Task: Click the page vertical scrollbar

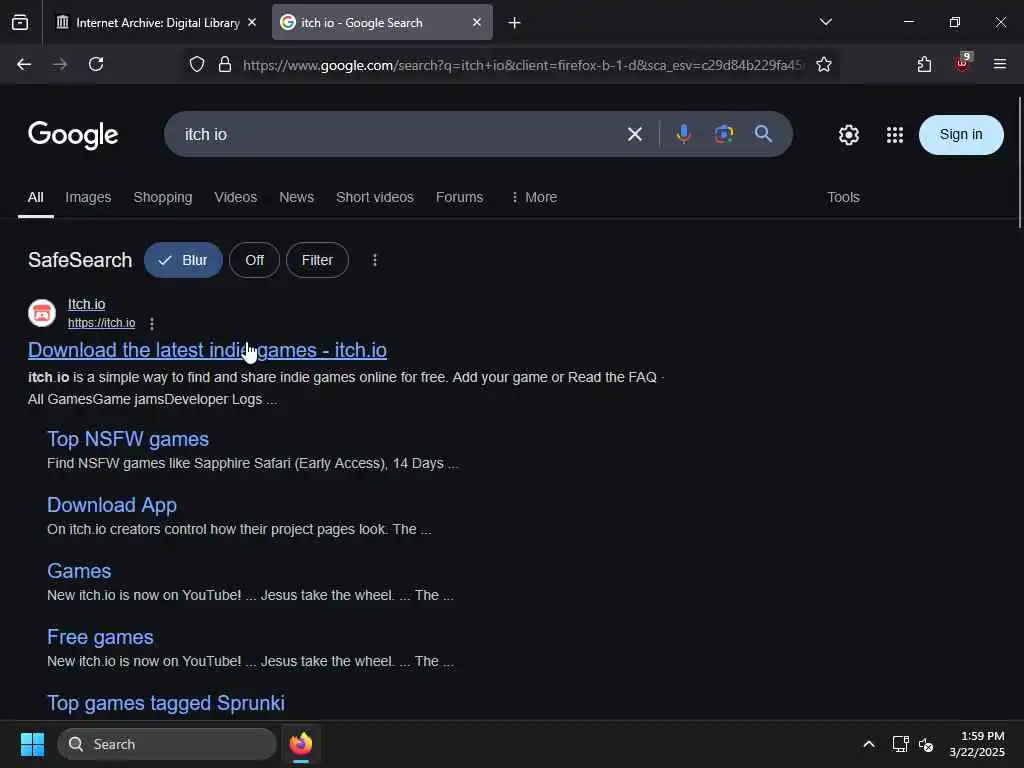Action: click(x=1019, y=163)
